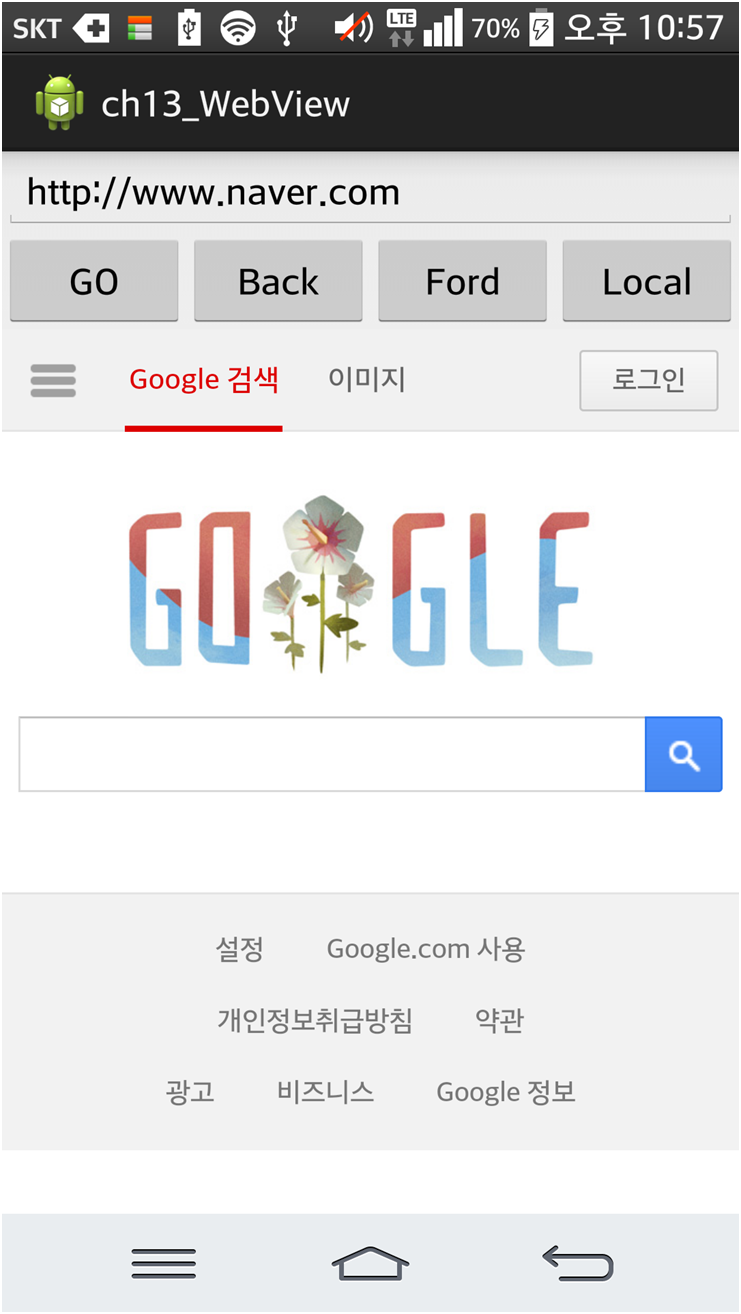
Task: Open the 개인정보취급방침 link
Action: tap(315, 1021)
